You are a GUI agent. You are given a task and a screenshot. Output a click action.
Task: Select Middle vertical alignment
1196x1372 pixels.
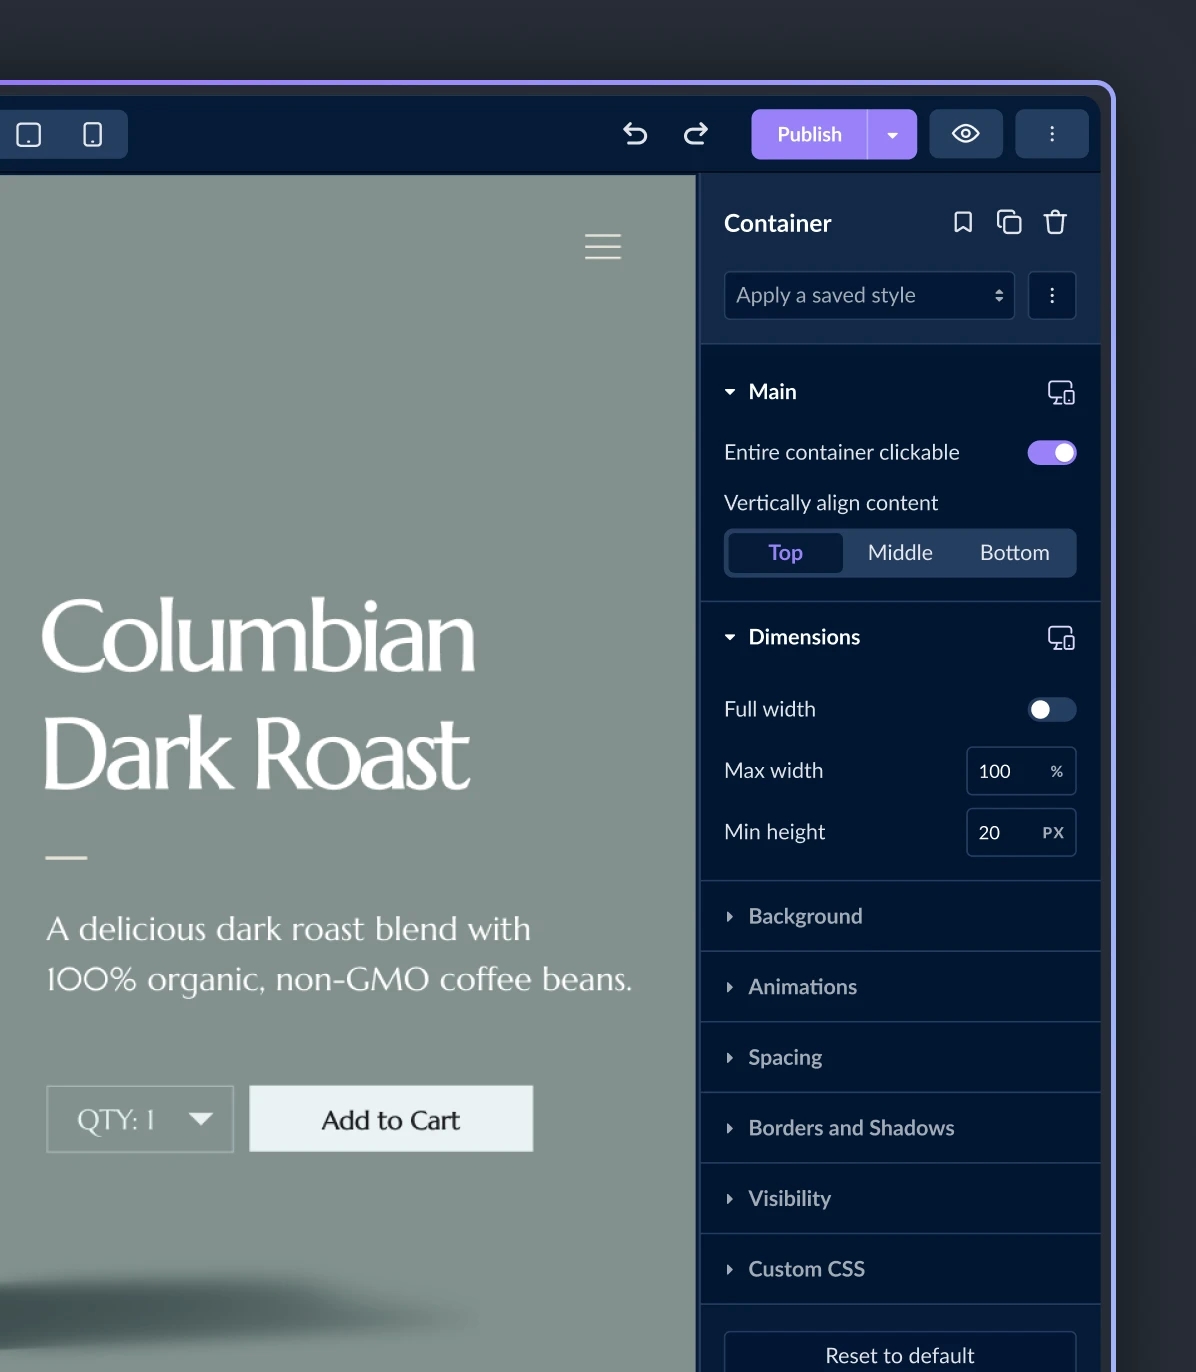[900, 553]
